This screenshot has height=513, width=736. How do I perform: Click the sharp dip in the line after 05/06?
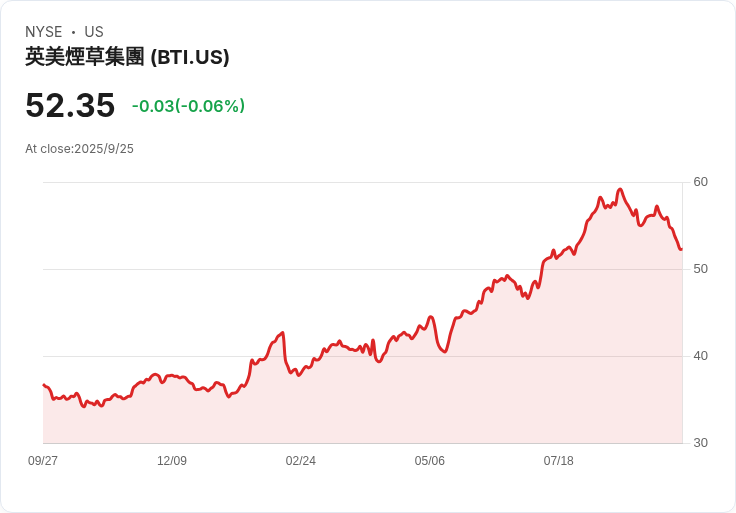[x=444, y=351]
